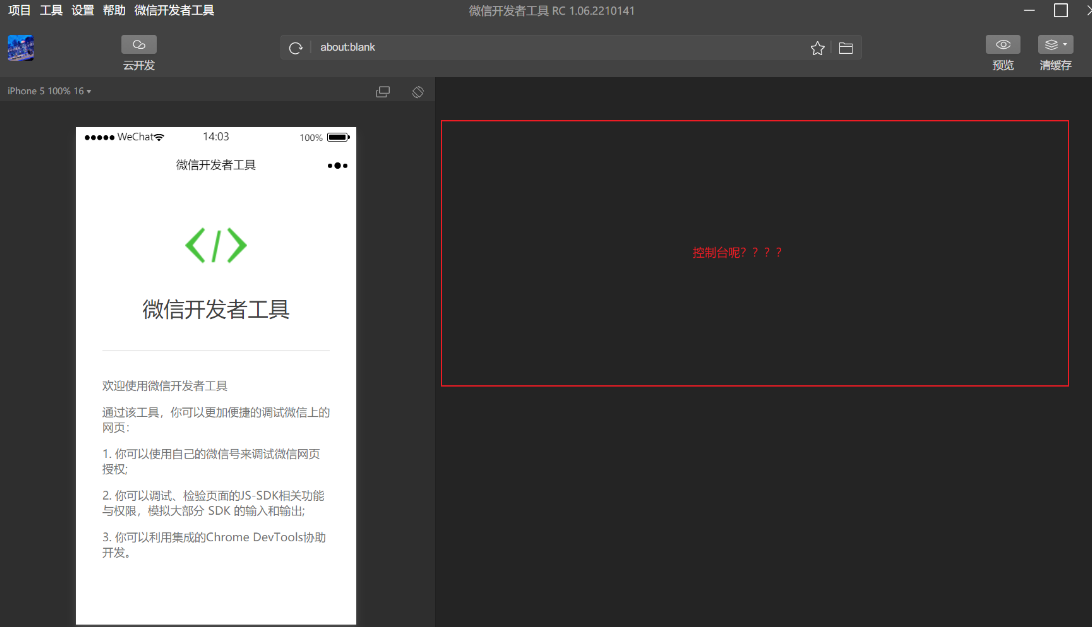
Task: Click the 清缓存 label
Action: [1055, 65]
